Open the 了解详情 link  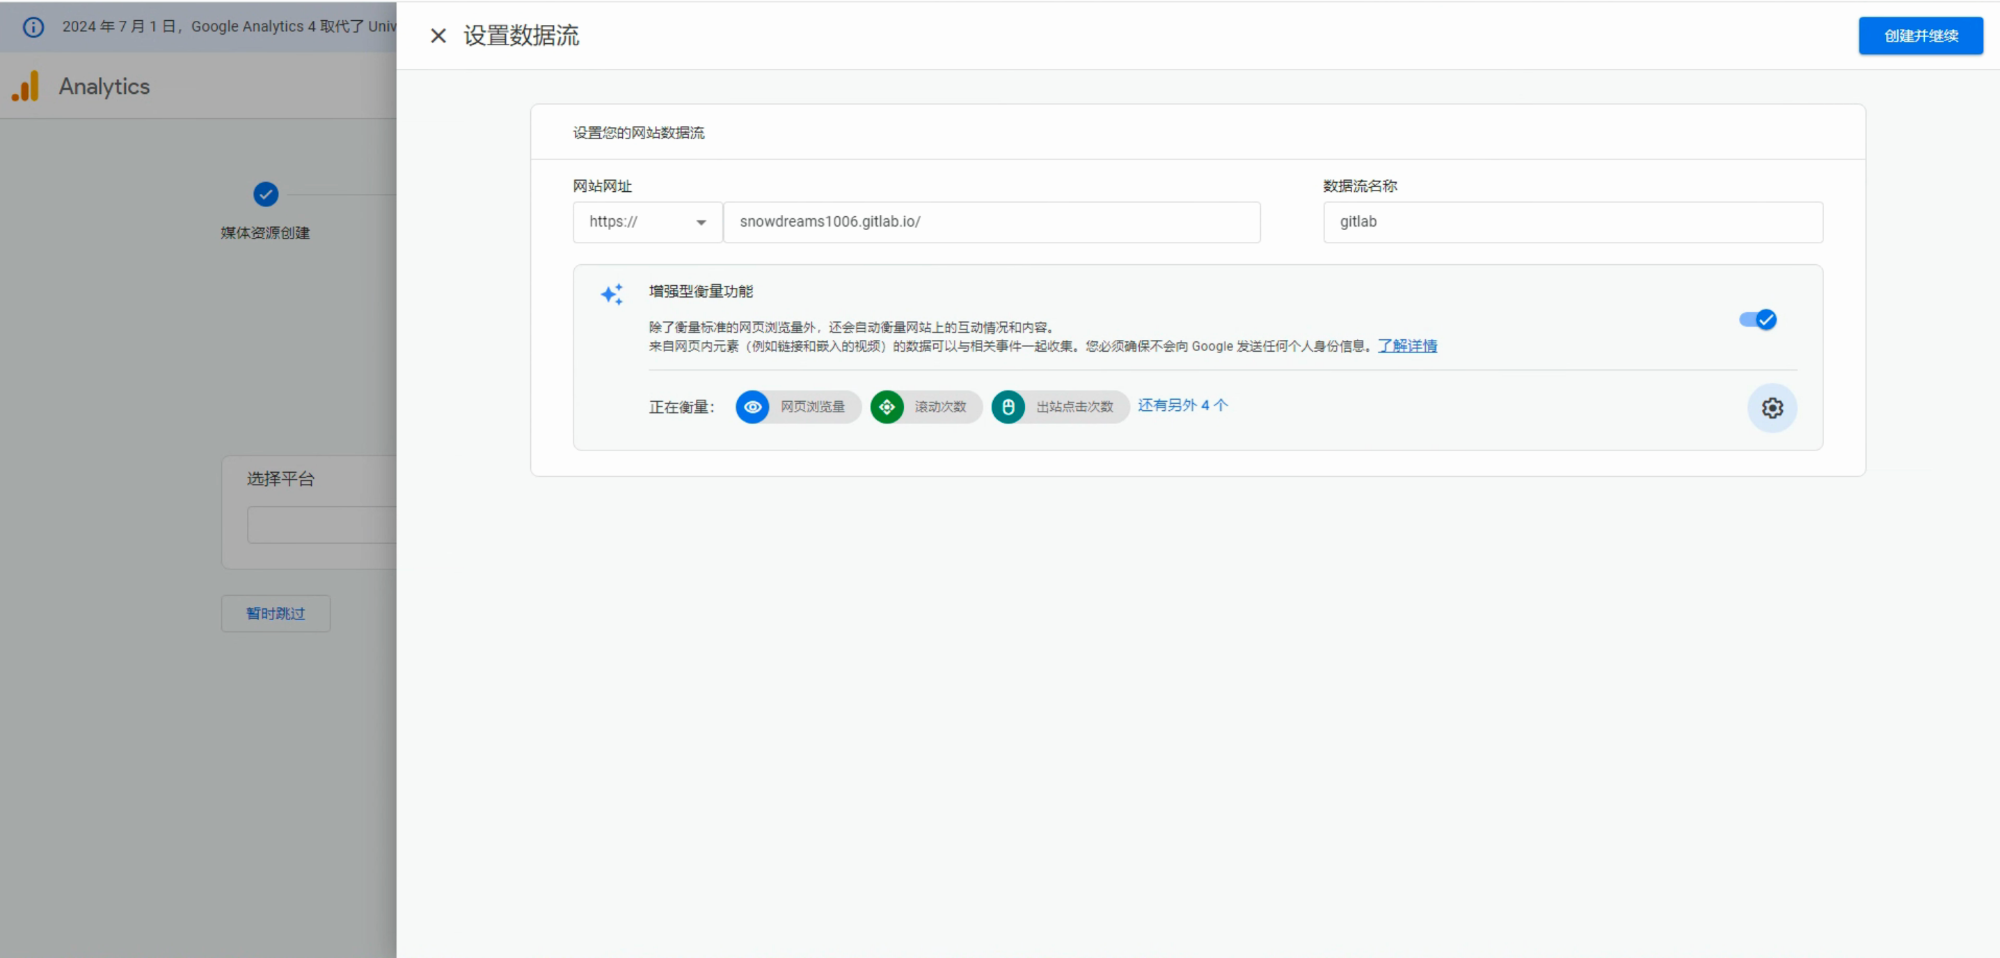tap(1407, 346)
